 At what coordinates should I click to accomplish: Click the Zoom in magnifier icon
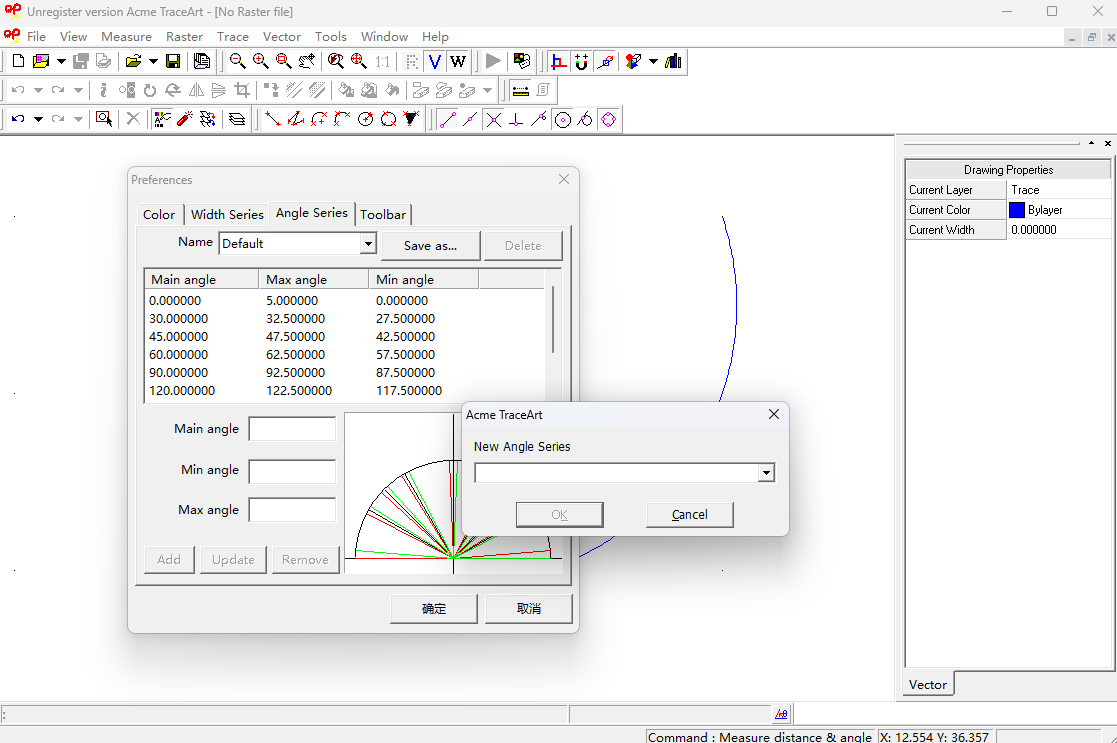[260, 61]
